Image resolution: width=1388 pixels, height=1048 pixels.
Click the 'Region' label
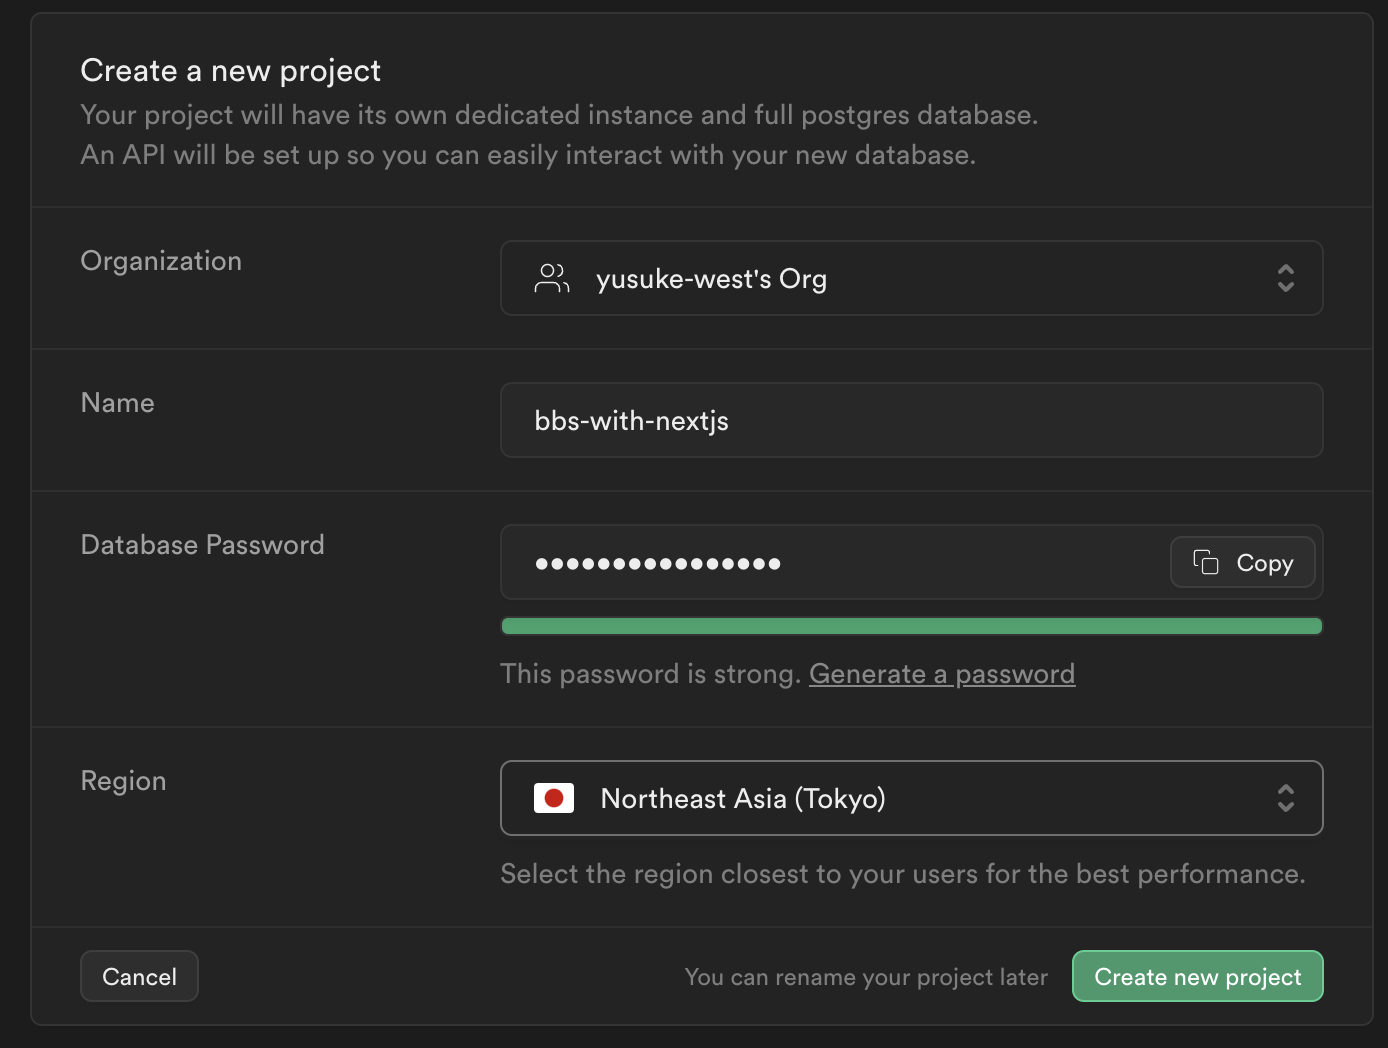pyautogui.click(x=124, y=781)
